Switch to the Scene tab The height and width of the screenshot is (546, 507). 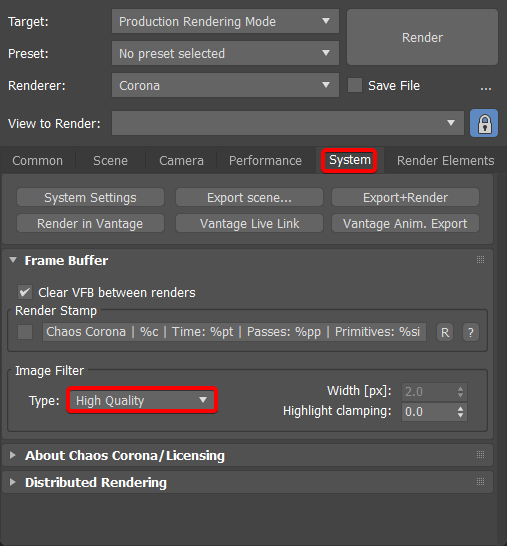(110, 161)
